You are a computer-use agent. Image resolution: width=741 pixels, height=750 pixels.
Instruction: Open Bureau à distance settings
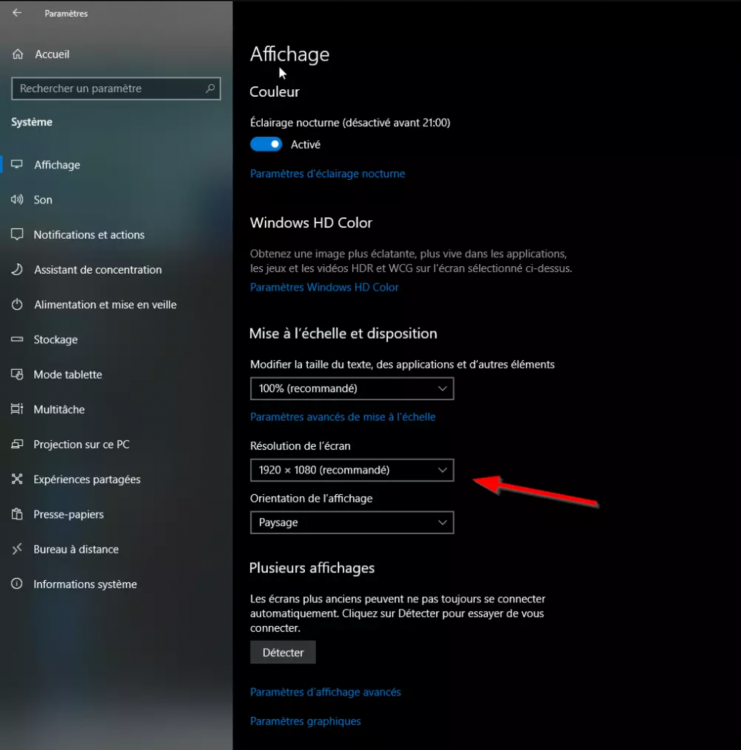click(76, 549)
